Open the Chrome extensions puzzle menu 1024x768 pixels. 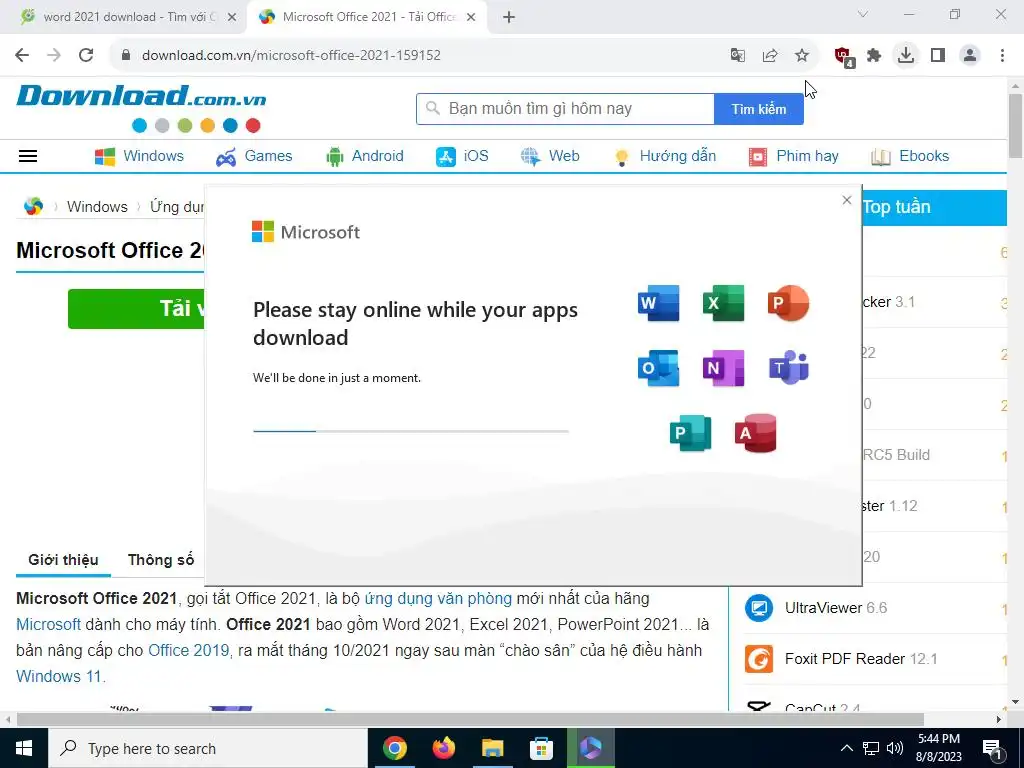click(x=874, y=55)
